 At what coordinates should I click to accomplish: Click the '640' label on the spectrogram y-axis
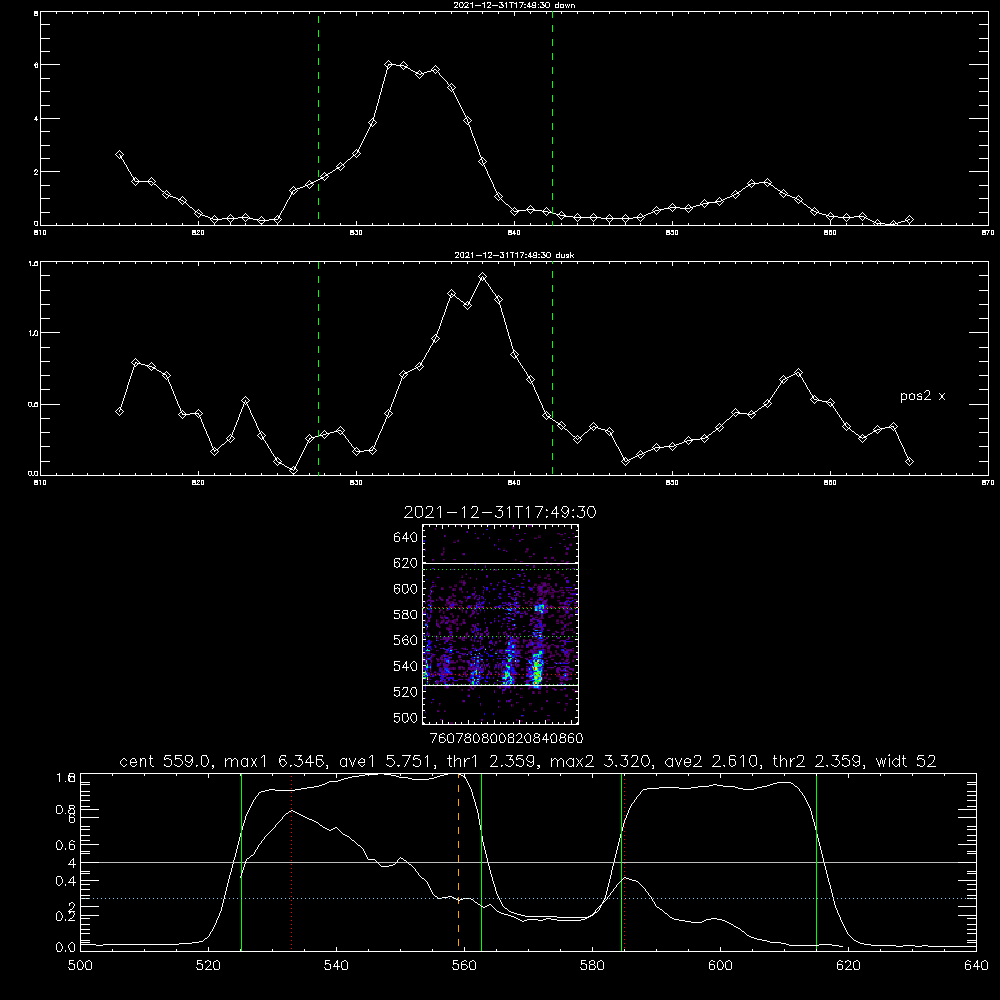tap(406, 538)
